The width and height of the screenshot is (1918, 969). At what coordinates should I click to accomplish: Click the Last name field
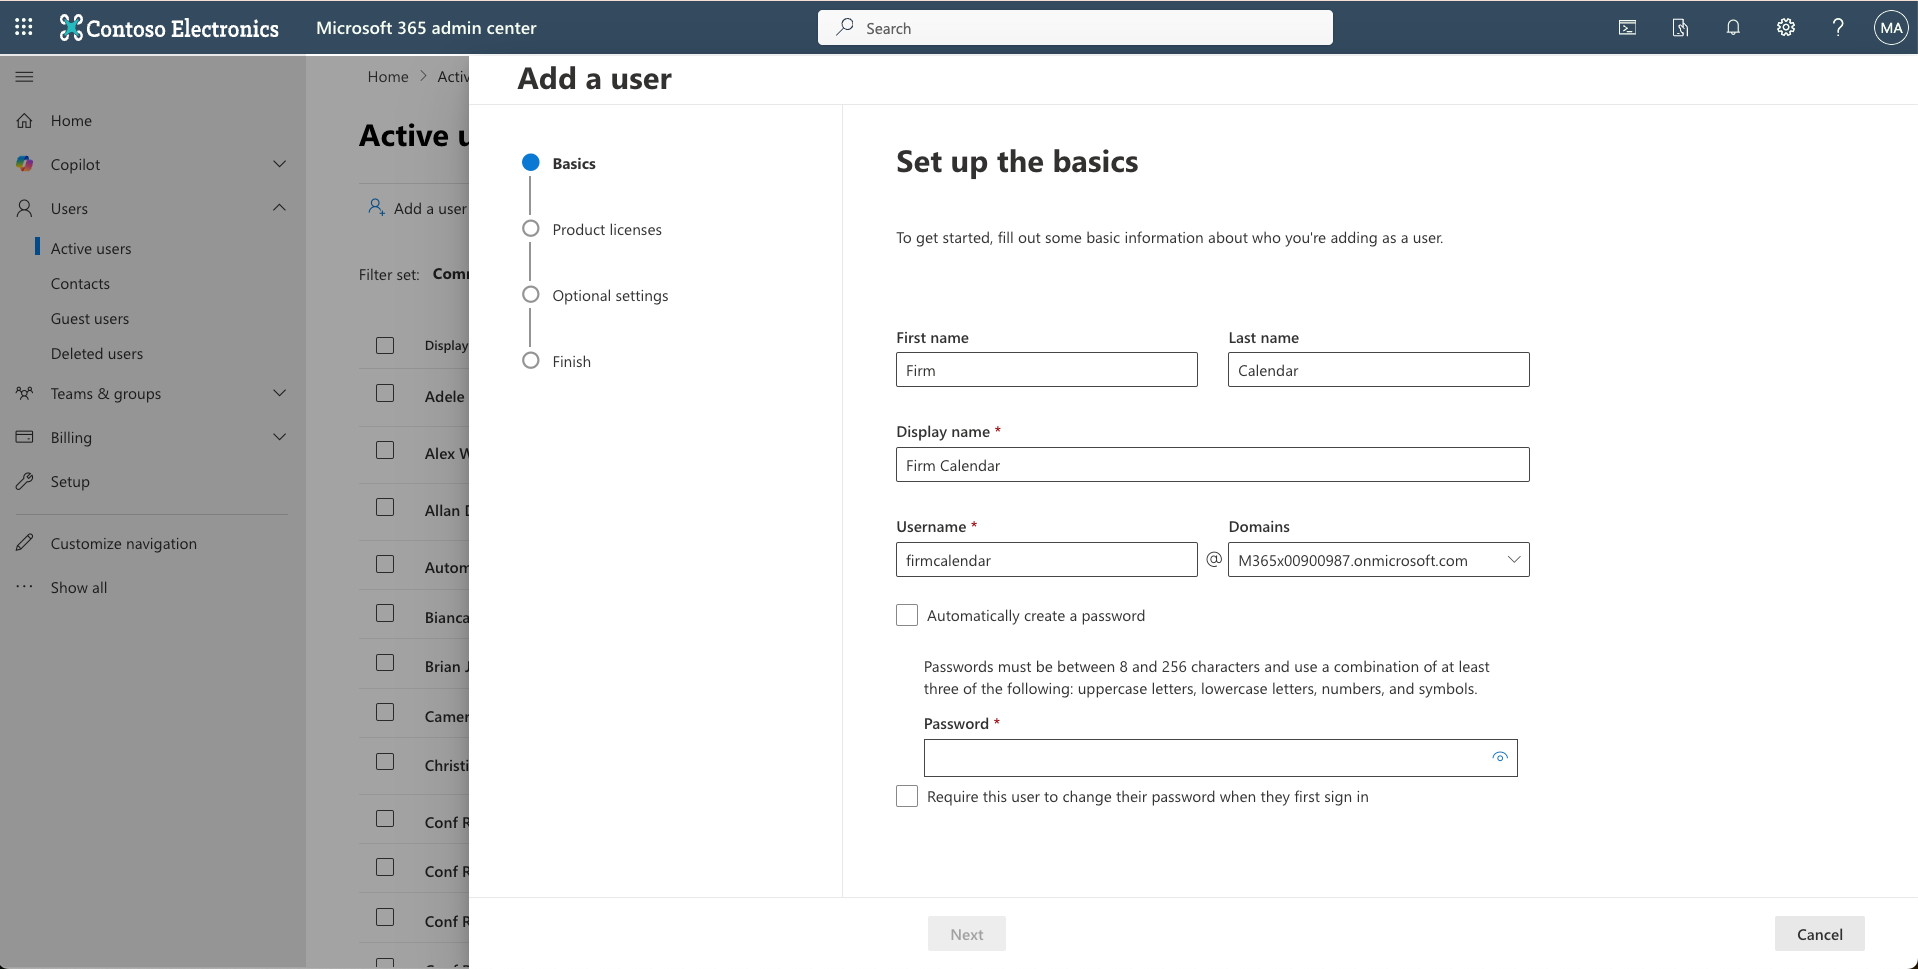tap(1378, 370)
